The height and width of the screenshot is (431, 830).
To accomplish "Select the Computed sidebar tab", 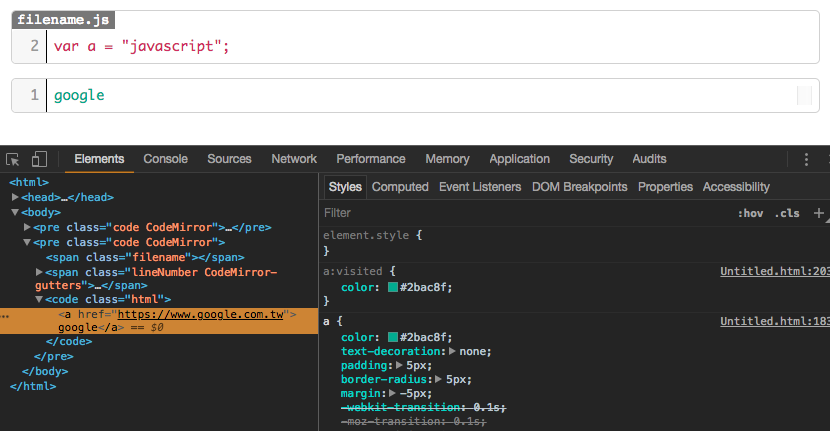I will 400,187.
